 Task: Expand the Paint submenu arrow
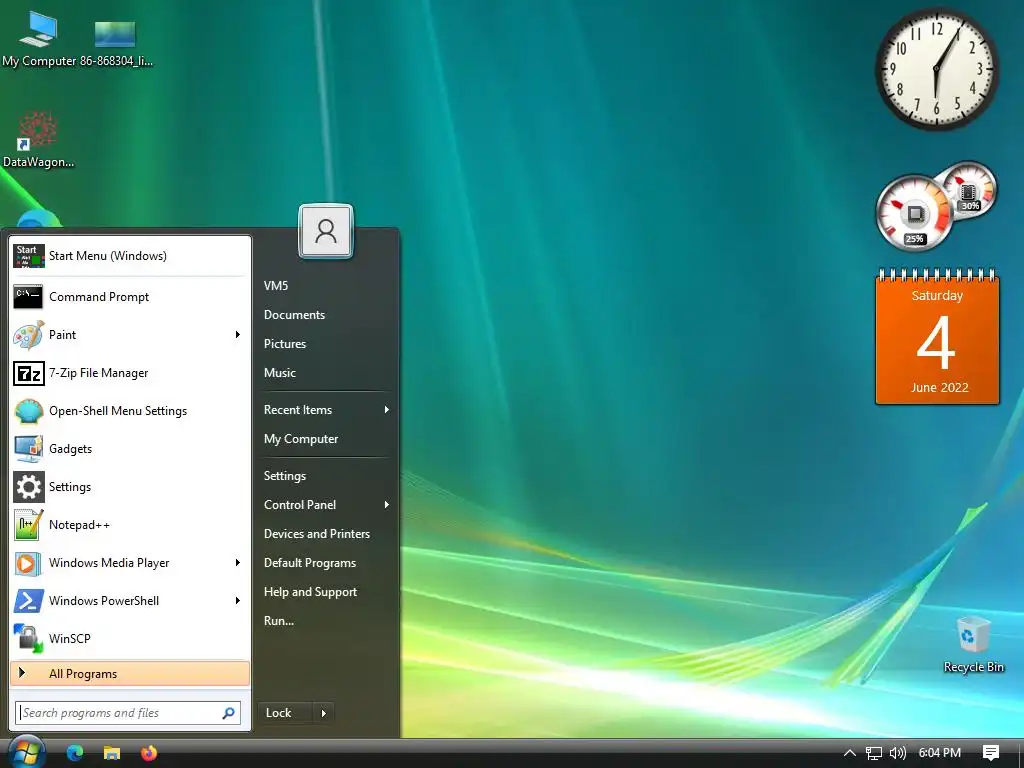pyautogui.click(x=238, y=335)
